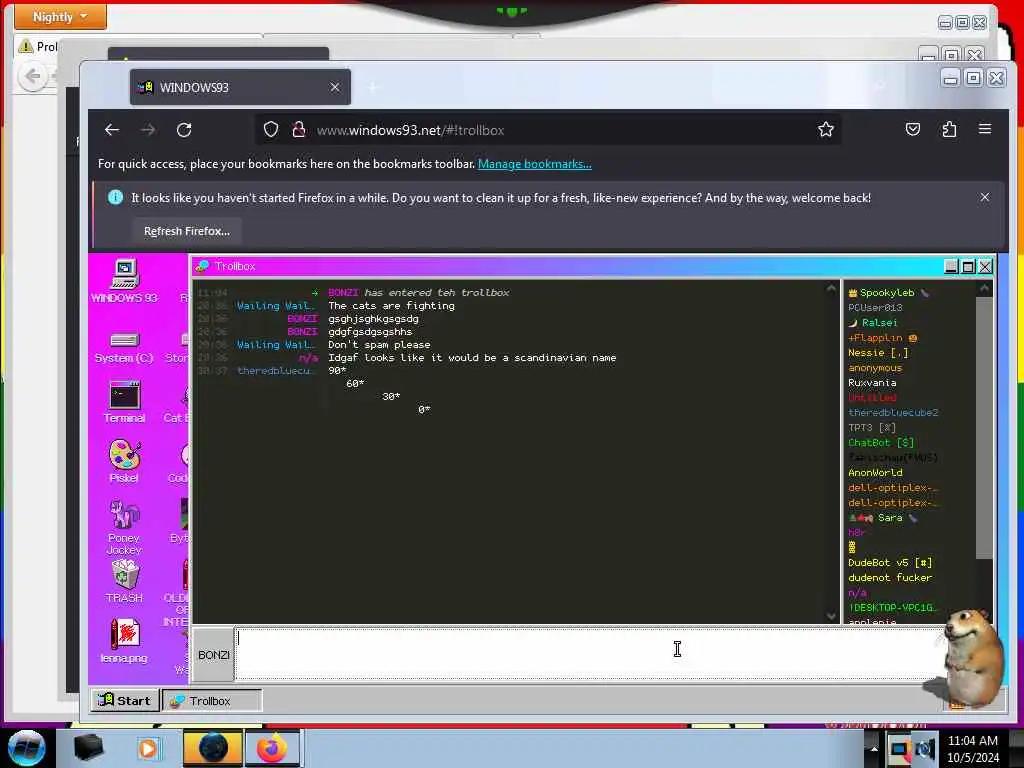Click the chat scroll down arrow
This screenshot has height=768, width=1024.
point(831,616)
